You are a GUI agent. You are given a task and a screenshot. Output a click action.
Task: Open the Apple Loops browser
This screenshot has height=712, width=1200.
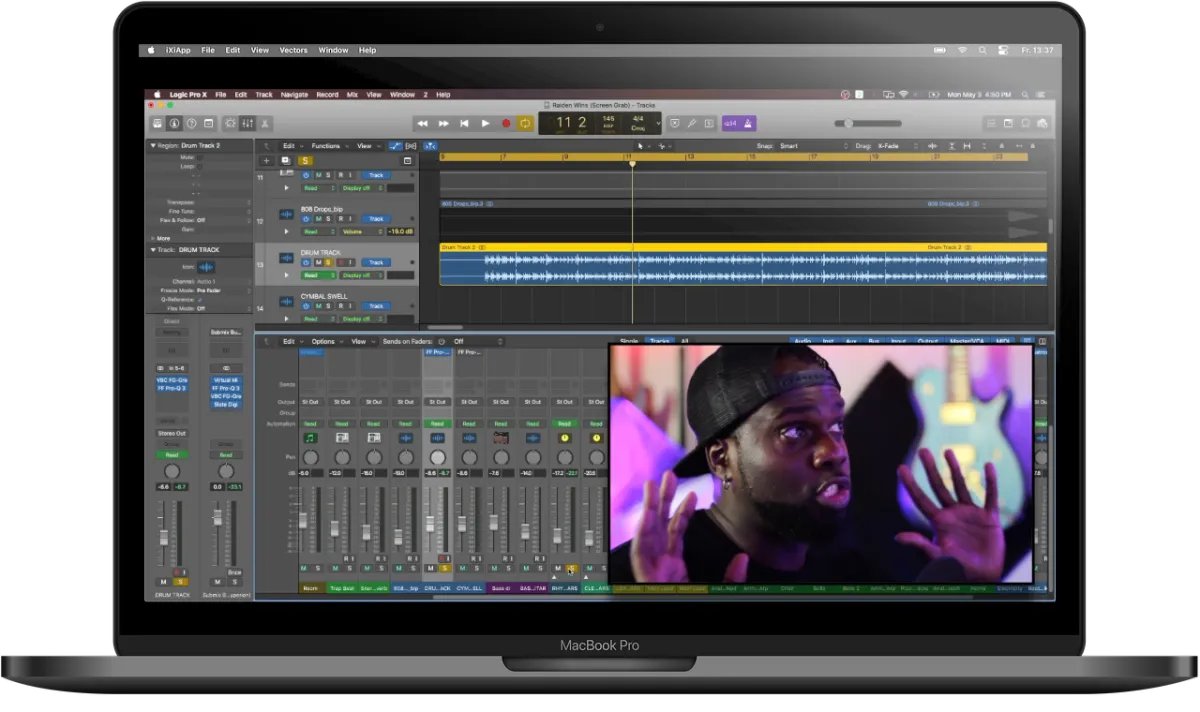coord(1025,123)
